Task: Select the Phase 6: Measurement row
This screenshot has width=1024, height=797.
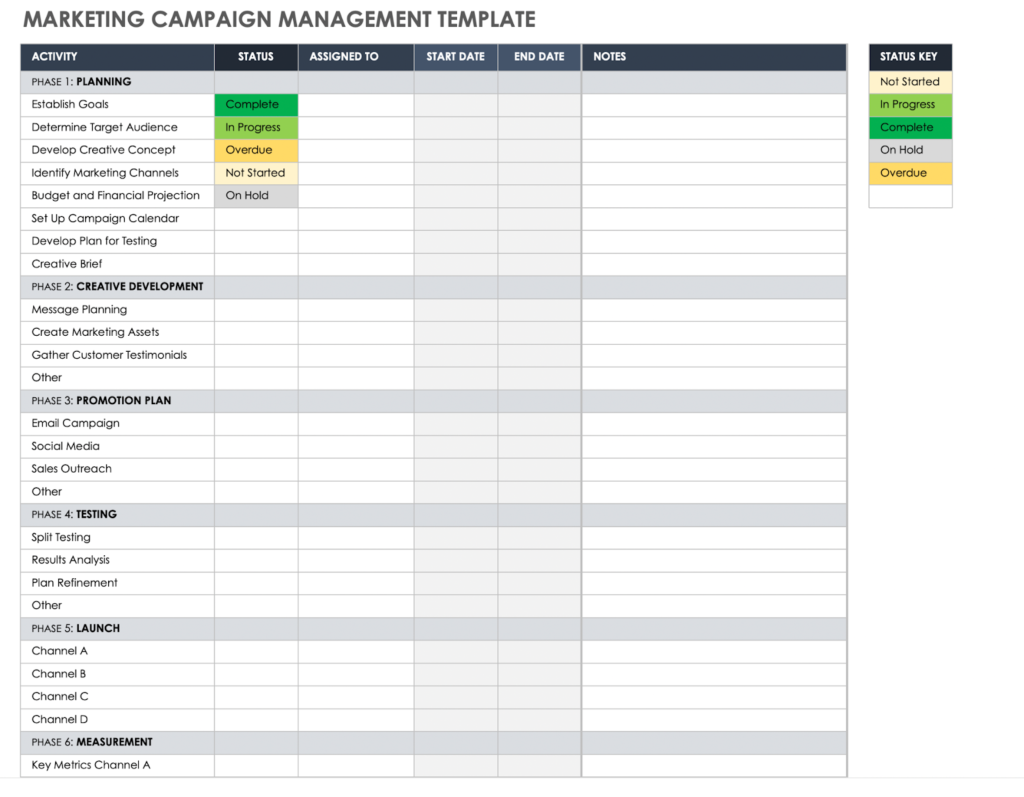Action: 434,743
